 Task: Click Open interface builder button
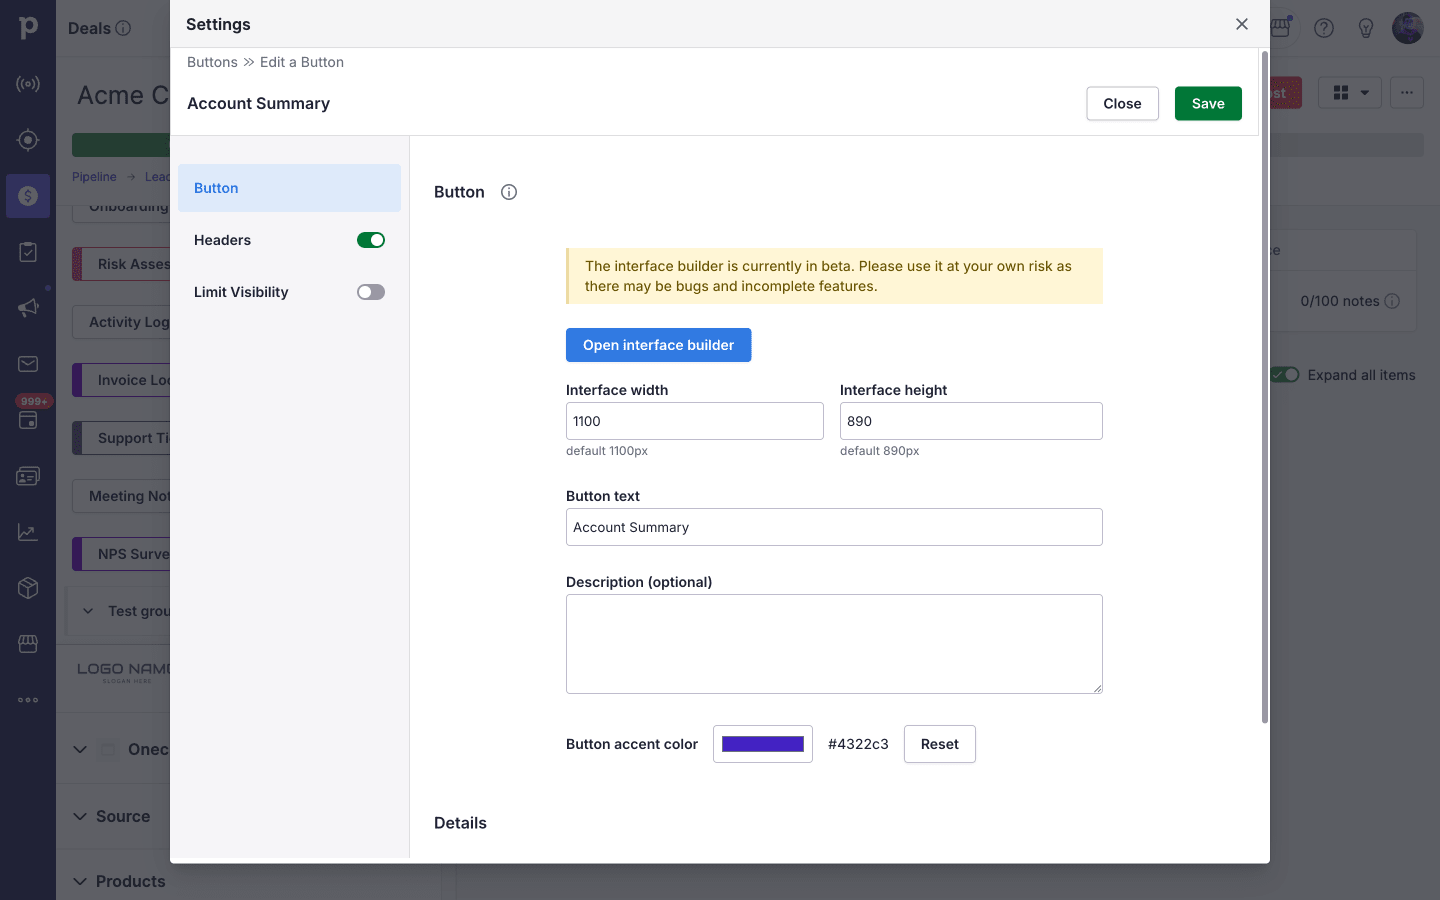(658, 345)
